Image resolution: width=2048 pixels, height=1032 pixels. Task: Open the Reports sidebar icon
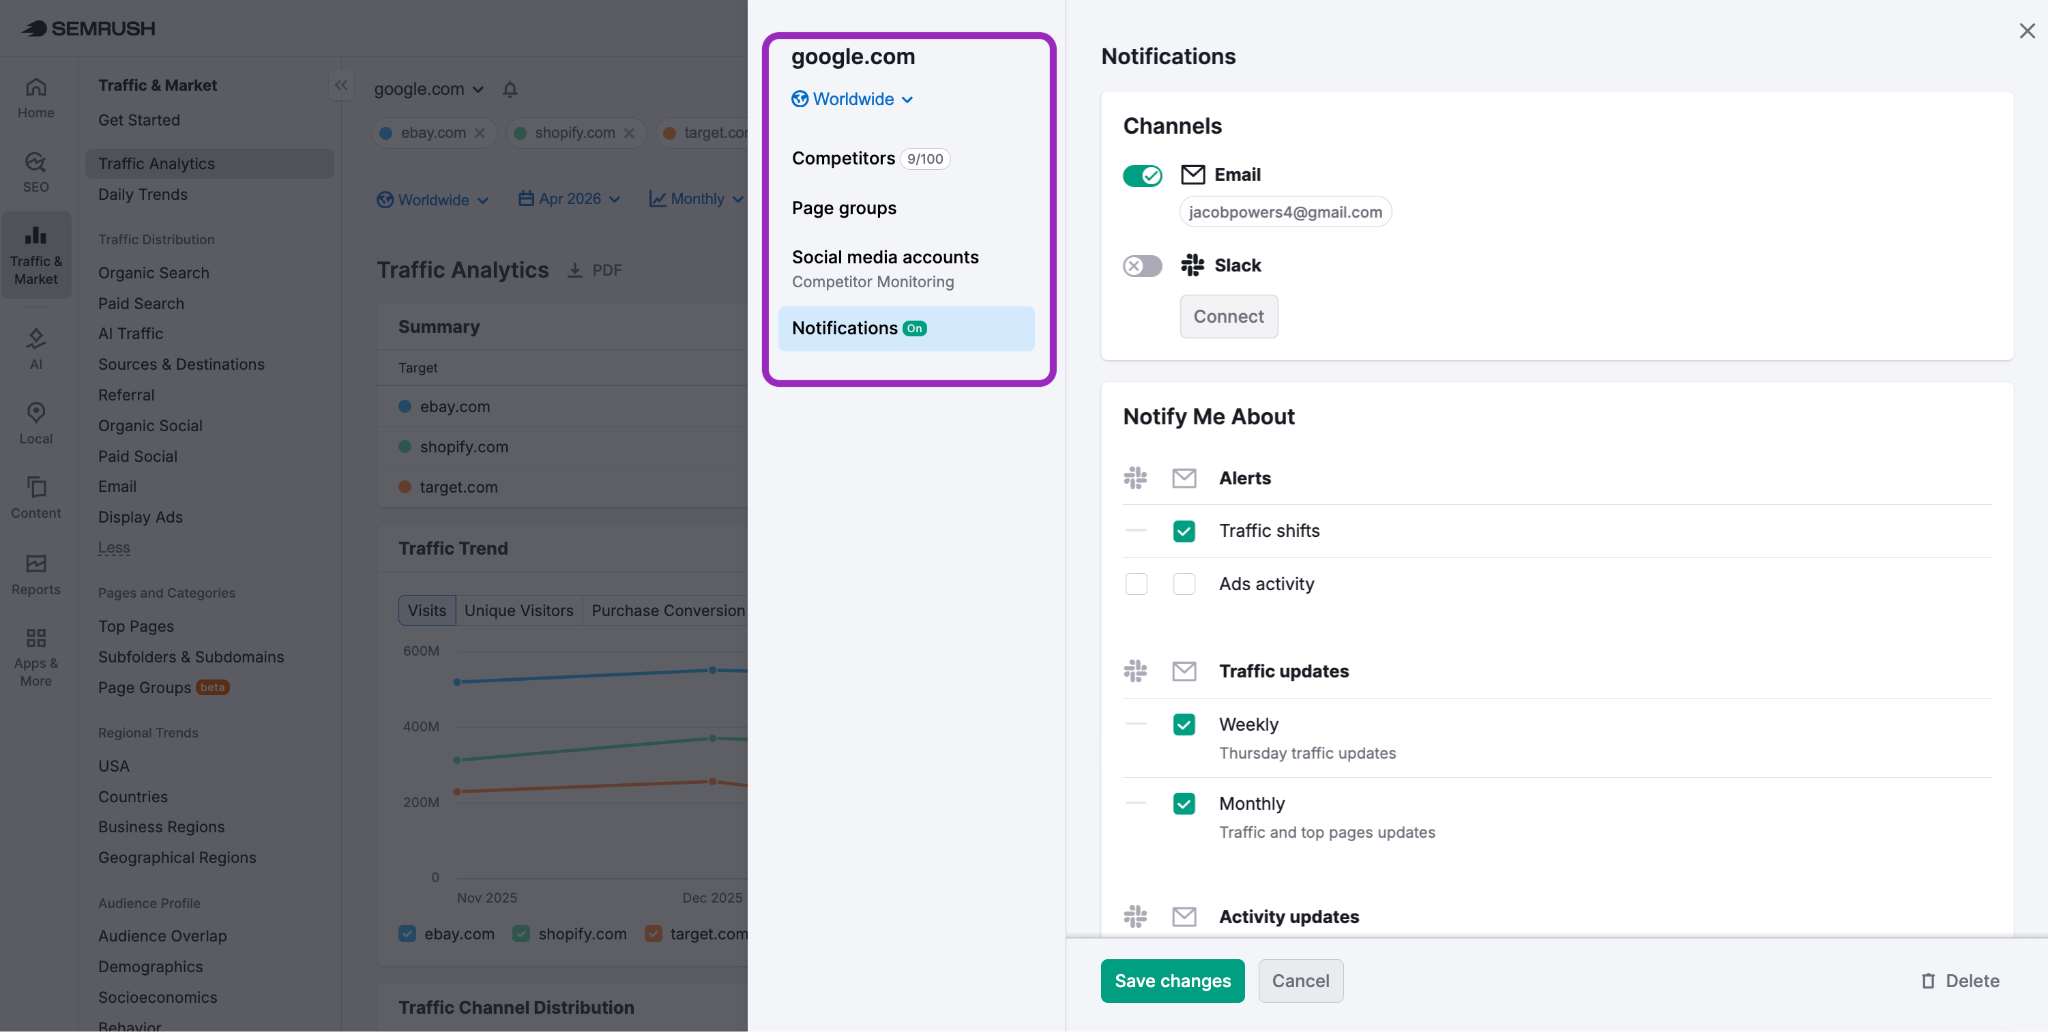pyautogui.click(x=36, y=574)
